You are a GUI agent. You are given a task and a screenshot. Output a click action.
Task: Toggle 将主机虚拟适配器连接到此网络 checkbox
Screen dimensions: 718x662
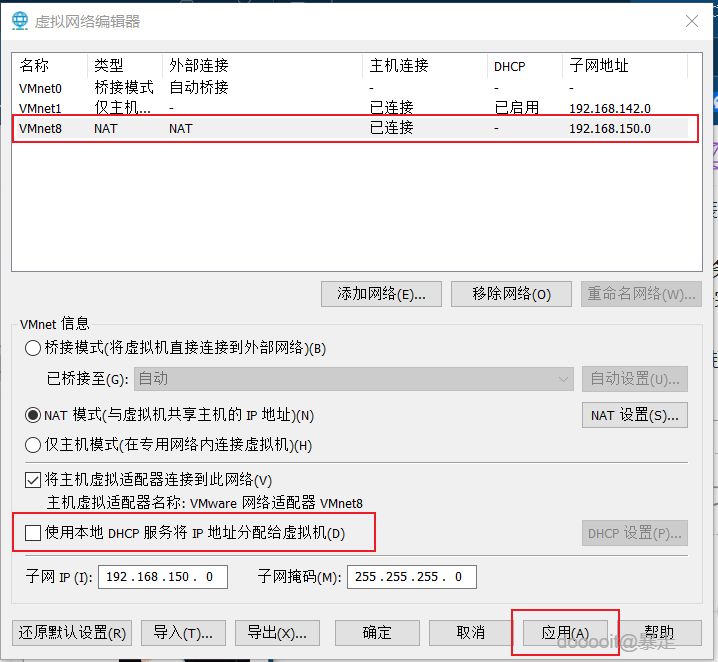[33, 480]
